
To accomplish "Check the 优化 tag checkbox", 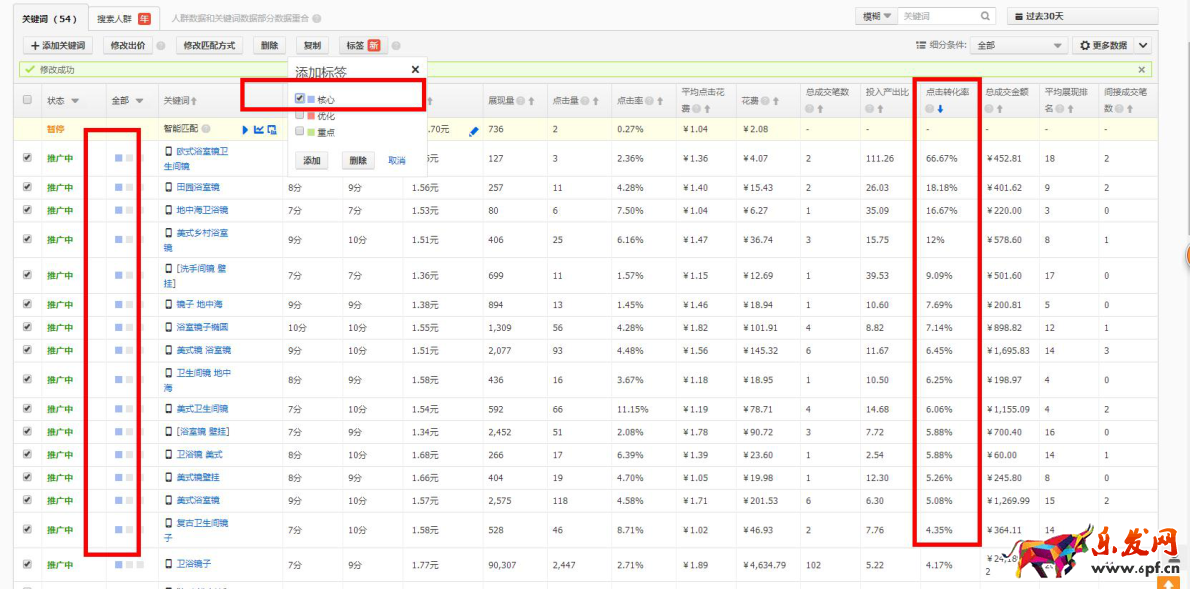I will [300, 116].
